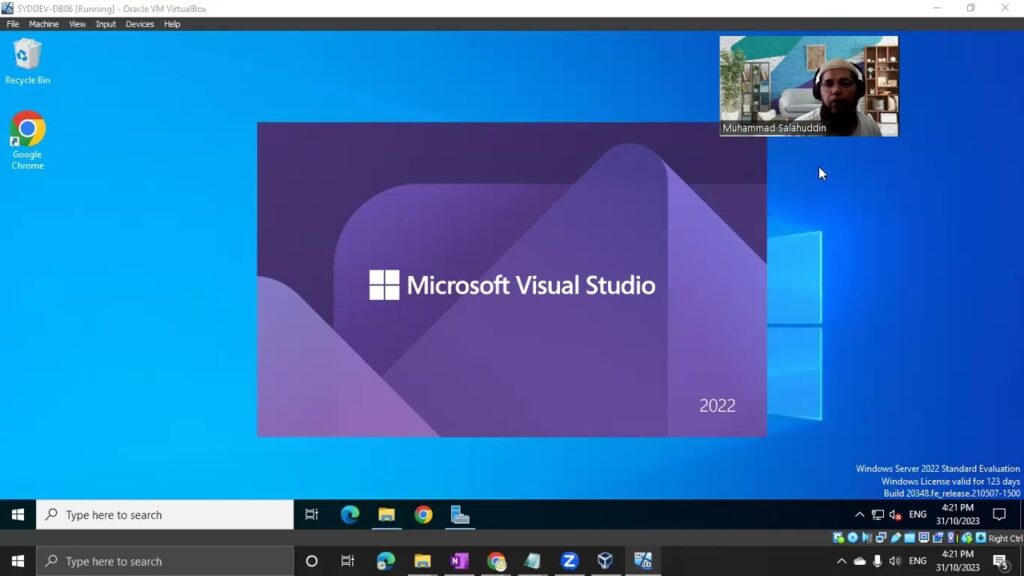Viewport: 1024px width, 576px height.
Task: Open Zoom from the host taskbar
Action: (569, 561)
